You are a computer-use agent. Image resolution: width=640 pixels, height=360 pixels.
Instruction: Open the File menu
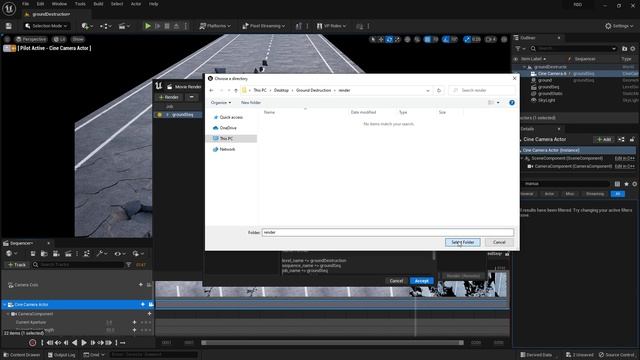coord(25,4)
